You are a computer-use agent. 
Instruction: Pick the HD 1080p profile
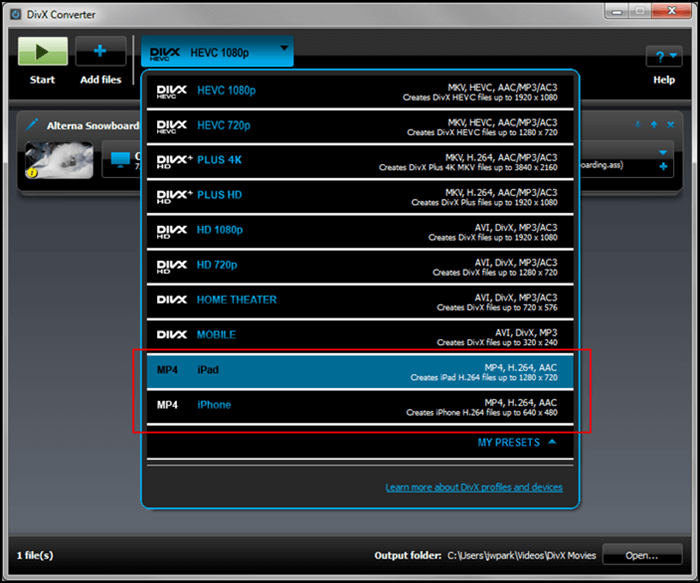pos(360,232)
